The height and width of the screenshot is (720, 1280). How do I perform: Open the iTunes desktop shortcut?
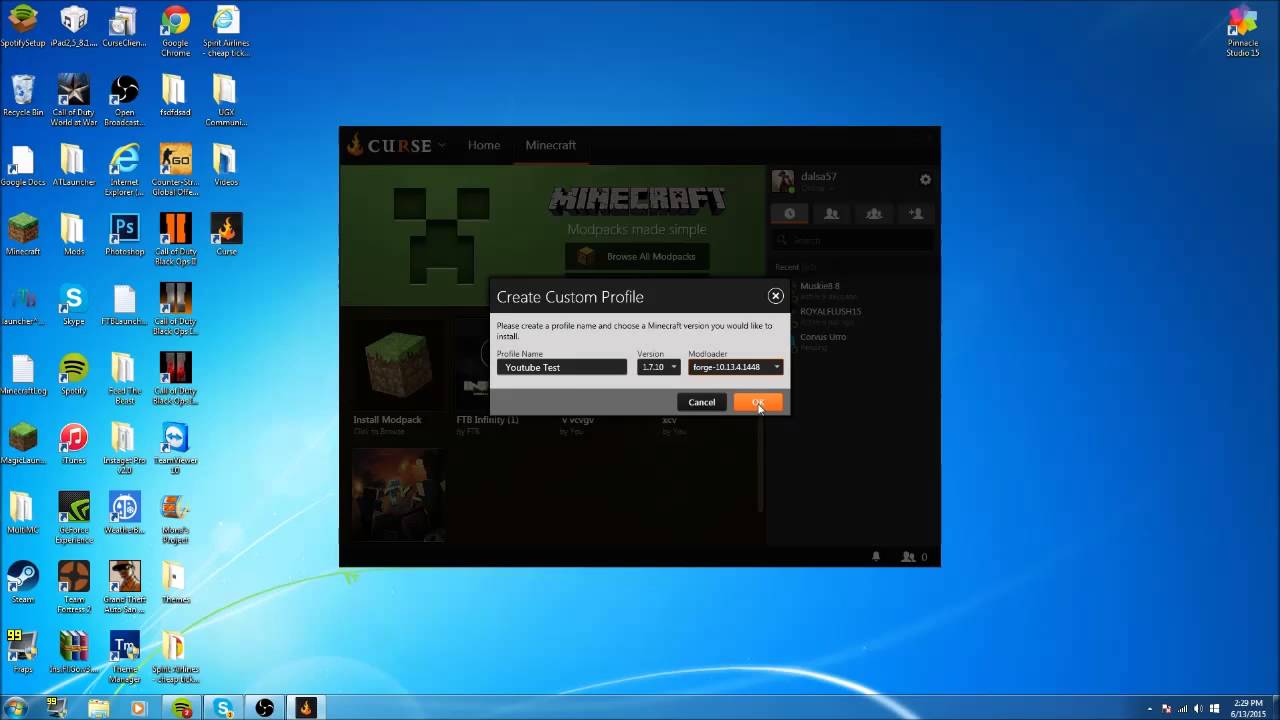(x=73, y=443)
